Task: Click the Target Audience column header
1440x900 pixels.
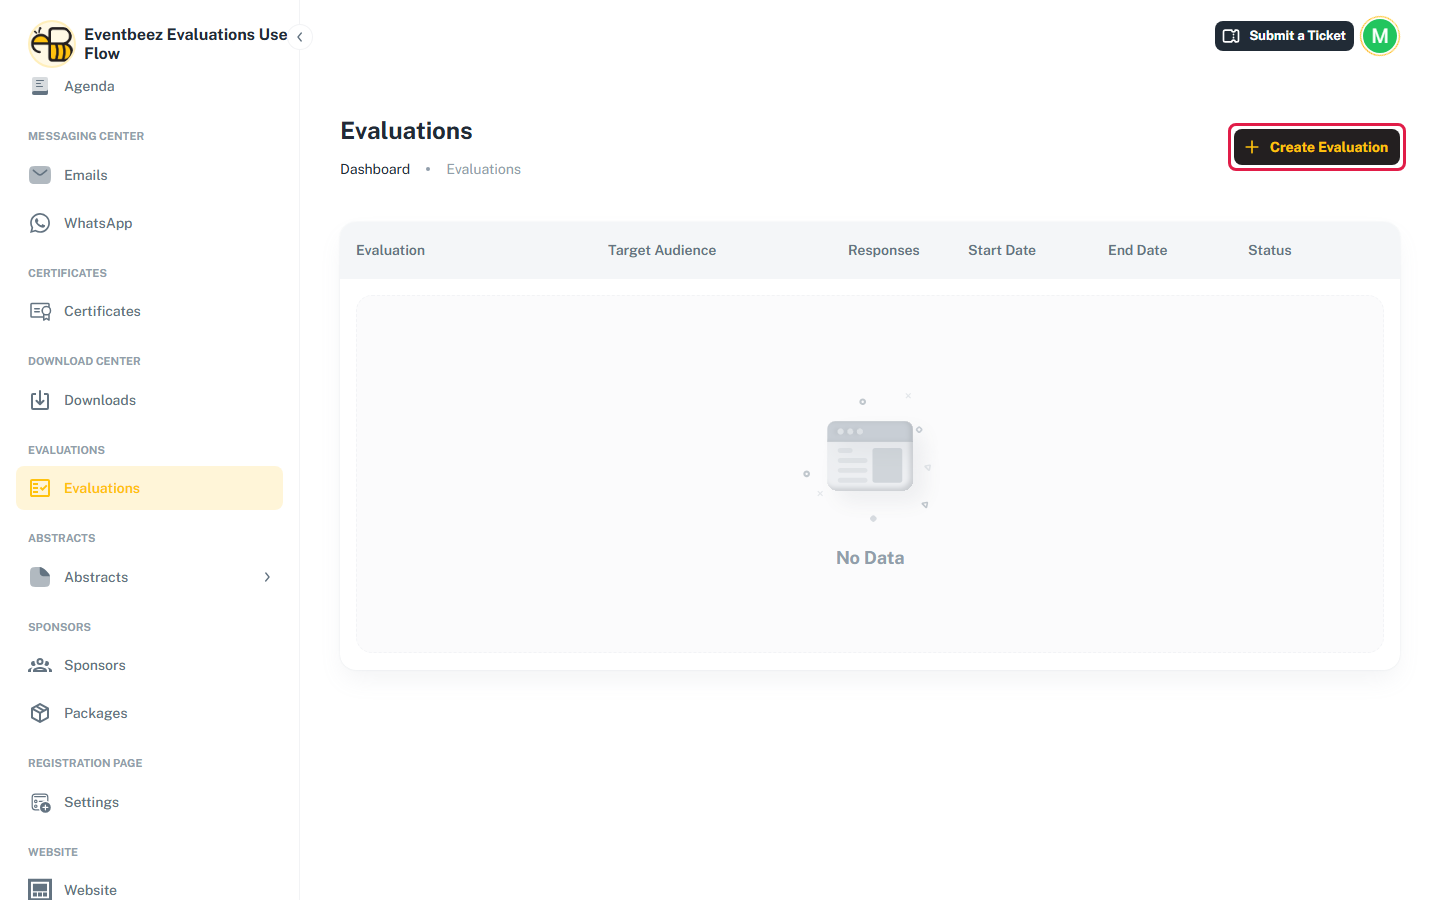Action: click(662, 250)
